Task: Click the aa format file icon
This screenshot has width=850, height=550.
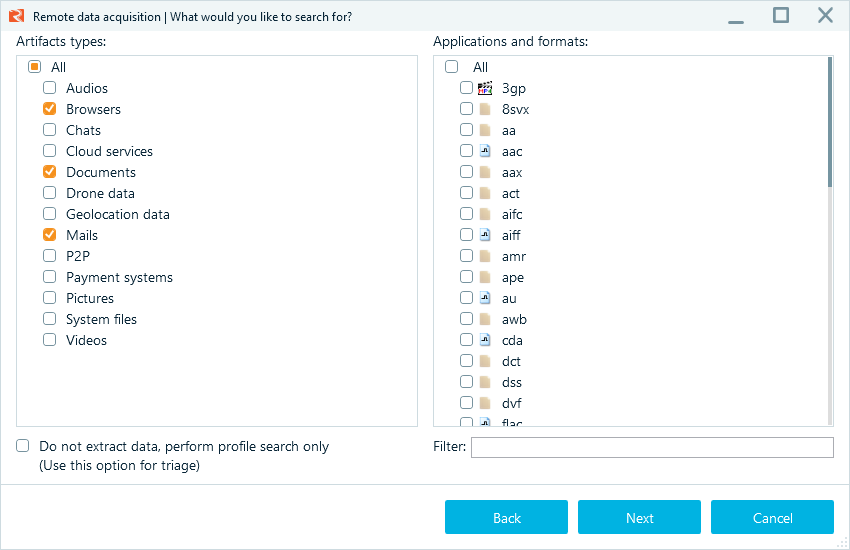Action: pyautogui.click(x=485, y=130)
